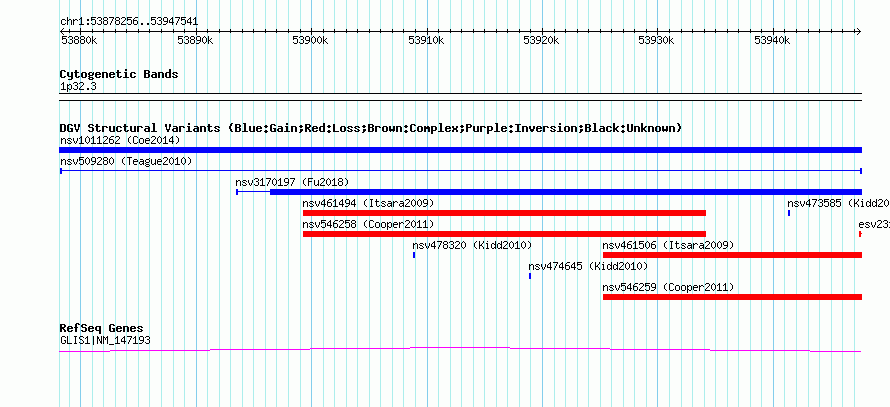Click the GLIS1|NM_147193 gene label
890x407 pixels.
coord(105,341)
